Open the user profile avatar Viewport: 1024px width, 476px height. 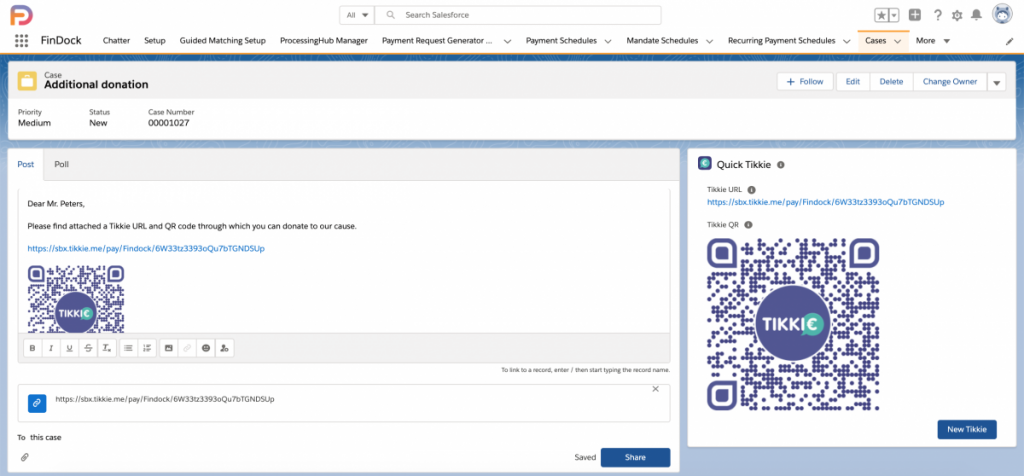1002,14
